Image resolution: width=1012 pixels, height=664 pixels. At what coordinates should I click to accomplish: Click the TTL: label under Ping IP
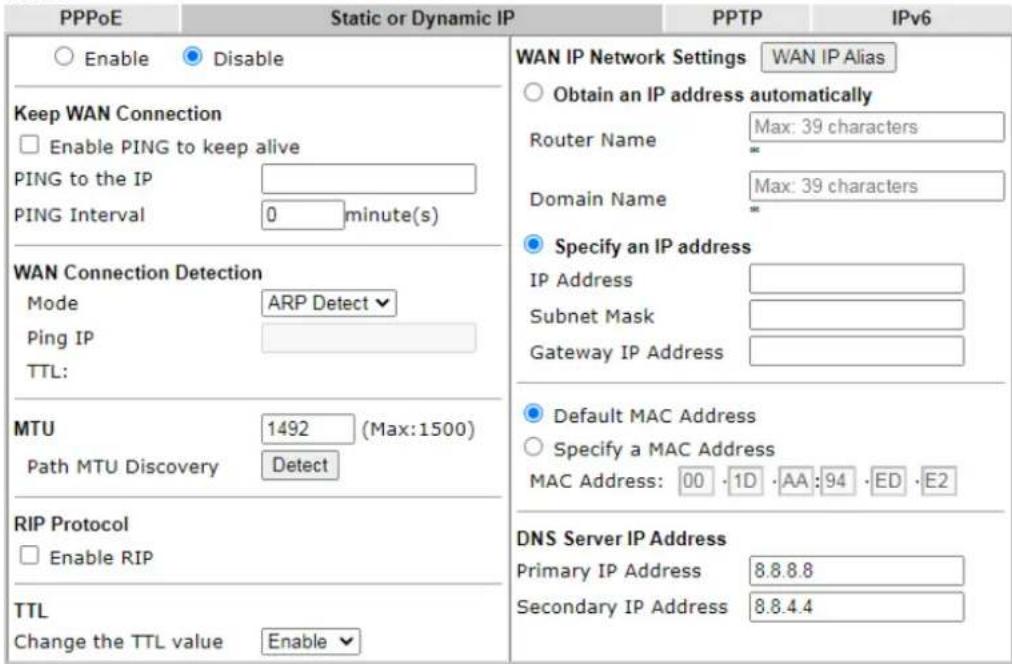47,372
